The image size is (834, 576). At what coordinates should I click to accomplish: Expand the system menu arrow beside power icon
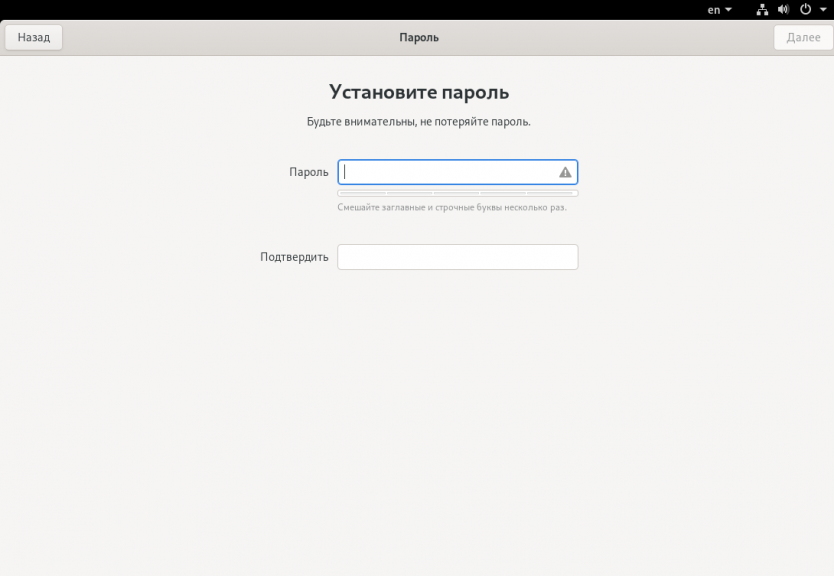click(822, 10)
